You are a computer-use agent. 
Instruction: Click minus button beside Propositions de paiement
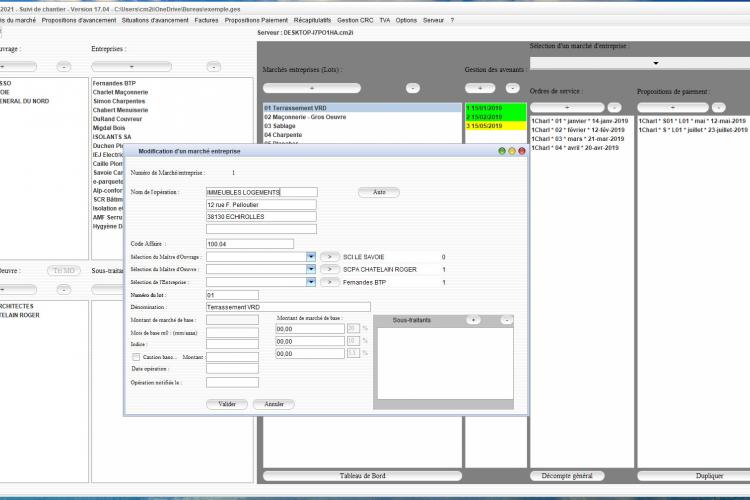coord(718,108)
